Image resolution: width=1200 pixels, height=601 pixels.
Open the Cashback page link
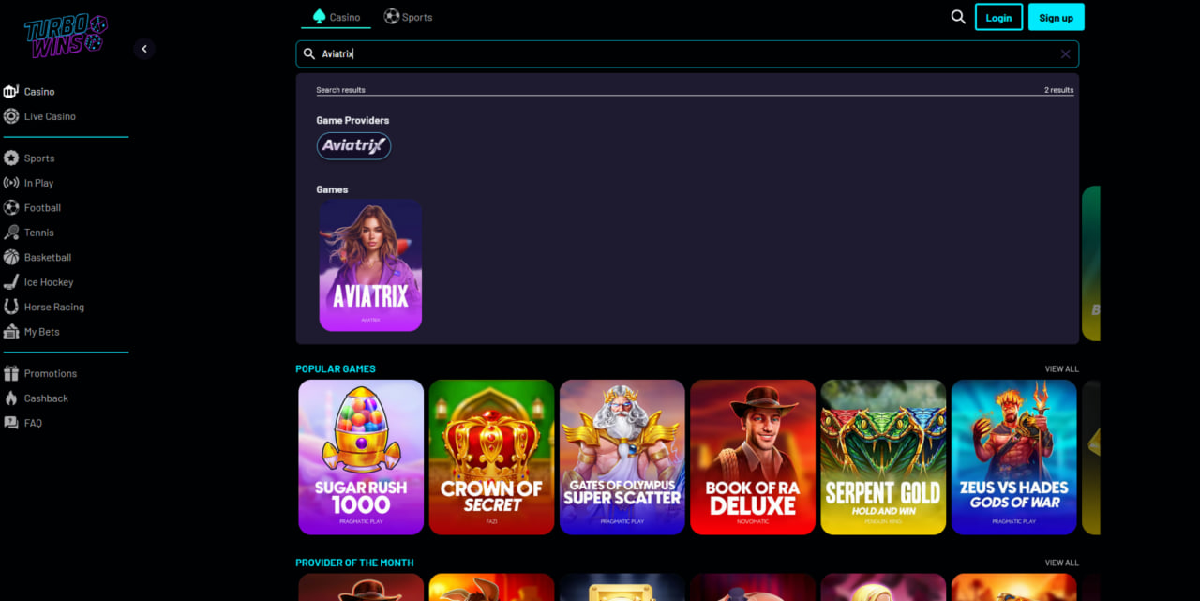(46, 398)
